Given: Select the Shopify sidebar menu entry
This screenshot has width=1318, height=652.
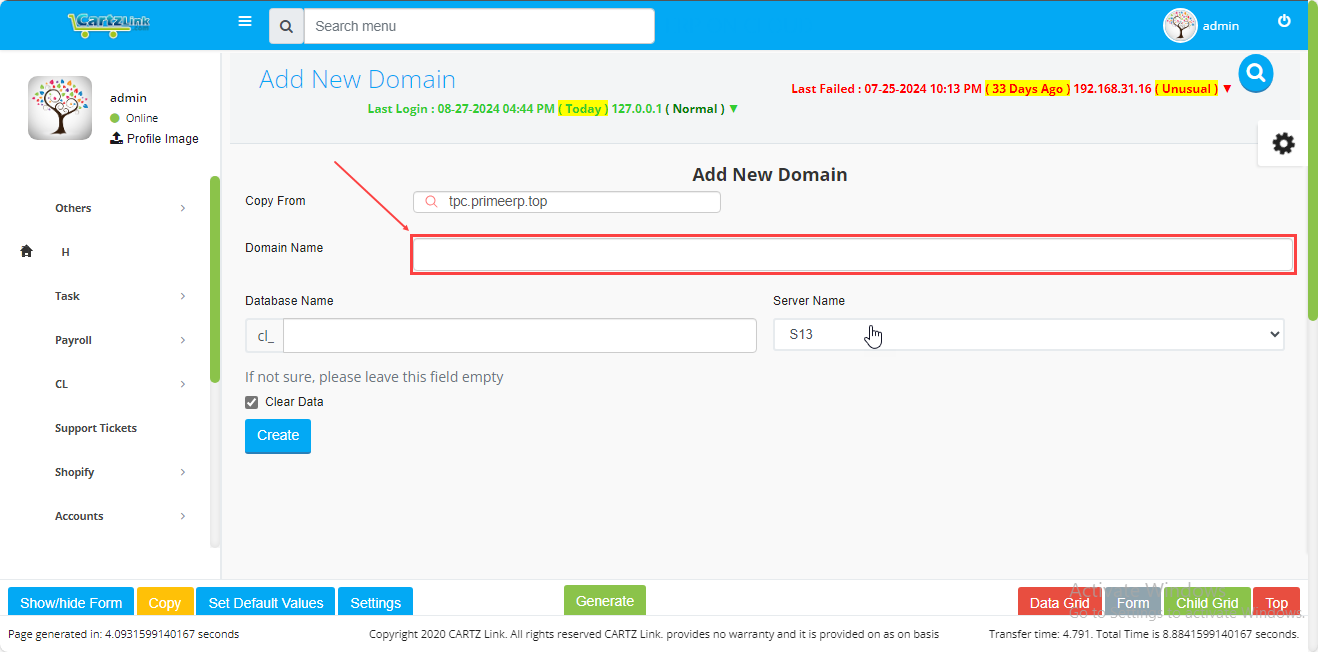Looking at the screenshot, I should pyautogui.click(x=75, y=472).
